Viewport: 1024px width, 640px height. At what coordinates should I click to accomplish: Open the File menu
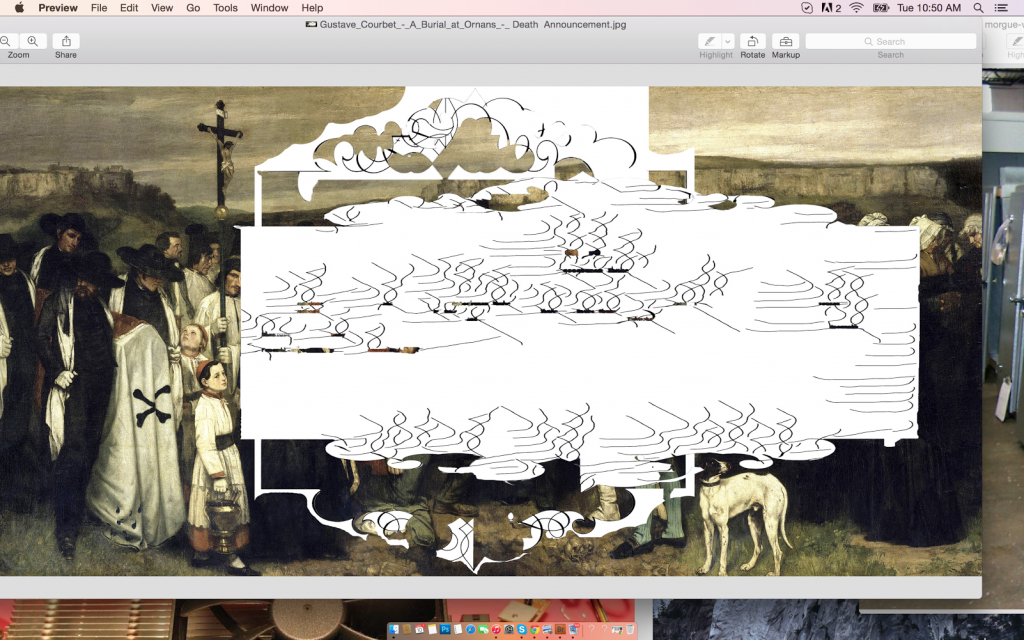point(99,8)
